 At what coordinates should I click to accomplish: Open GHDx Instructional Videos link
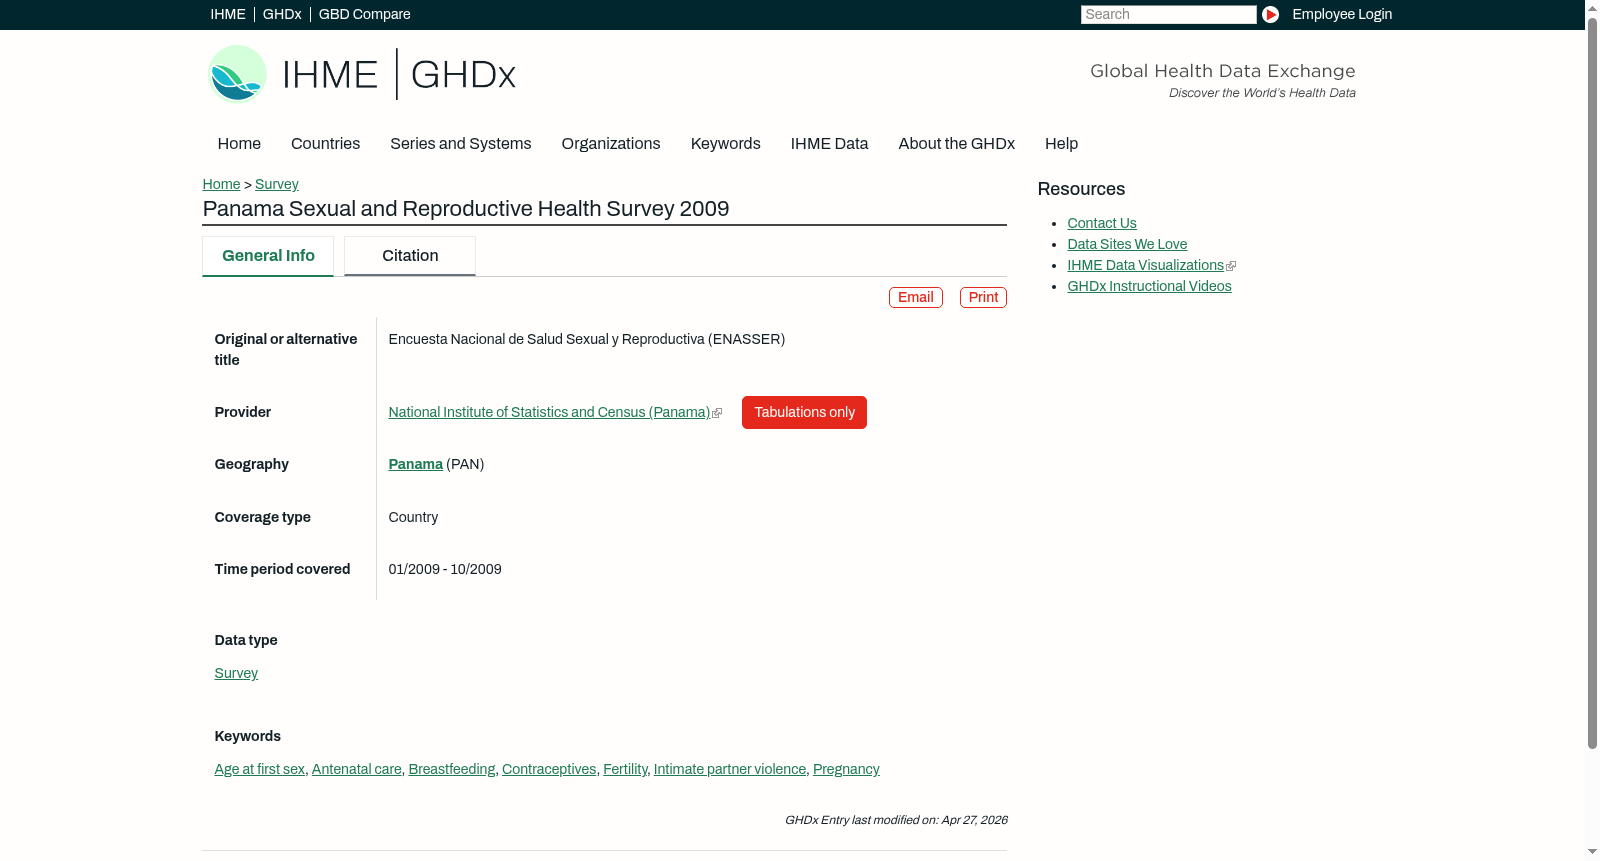(1149, 286)
